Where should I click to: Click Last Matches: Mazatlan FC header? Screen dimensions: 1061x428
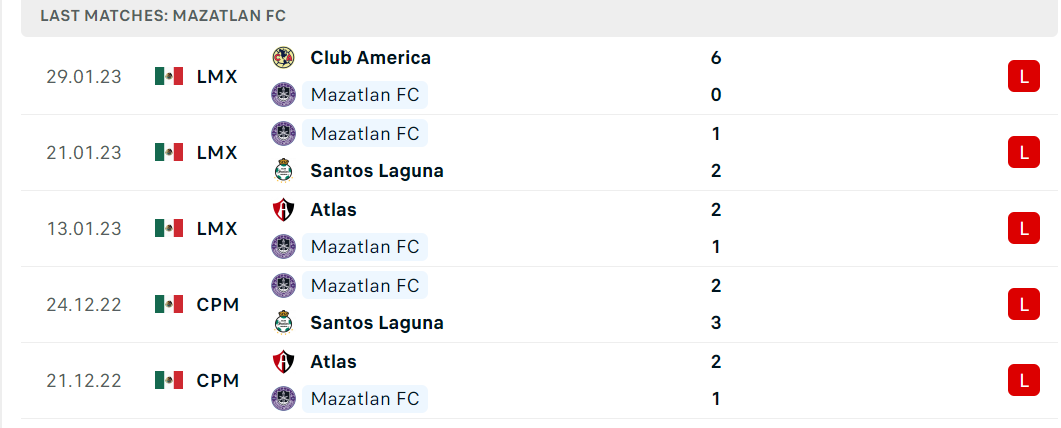(x=163, y=16)
